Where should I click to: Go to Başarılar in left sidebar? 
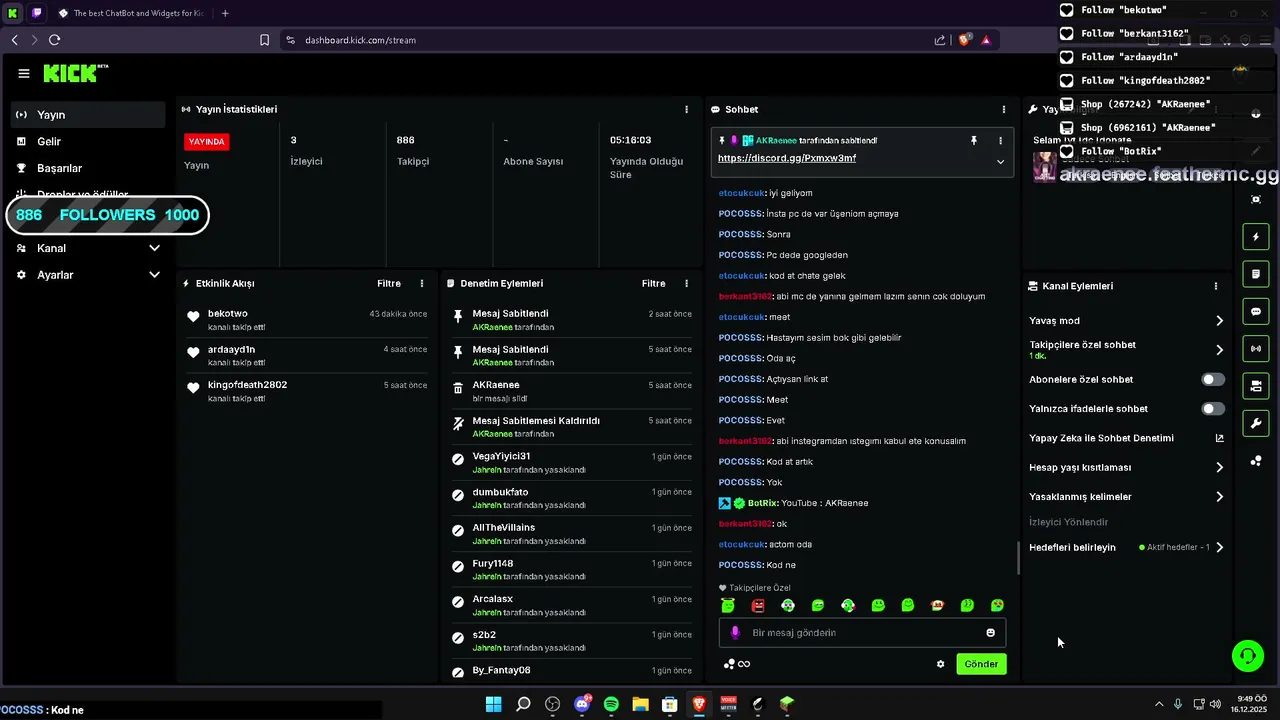[x=88, y=168]
